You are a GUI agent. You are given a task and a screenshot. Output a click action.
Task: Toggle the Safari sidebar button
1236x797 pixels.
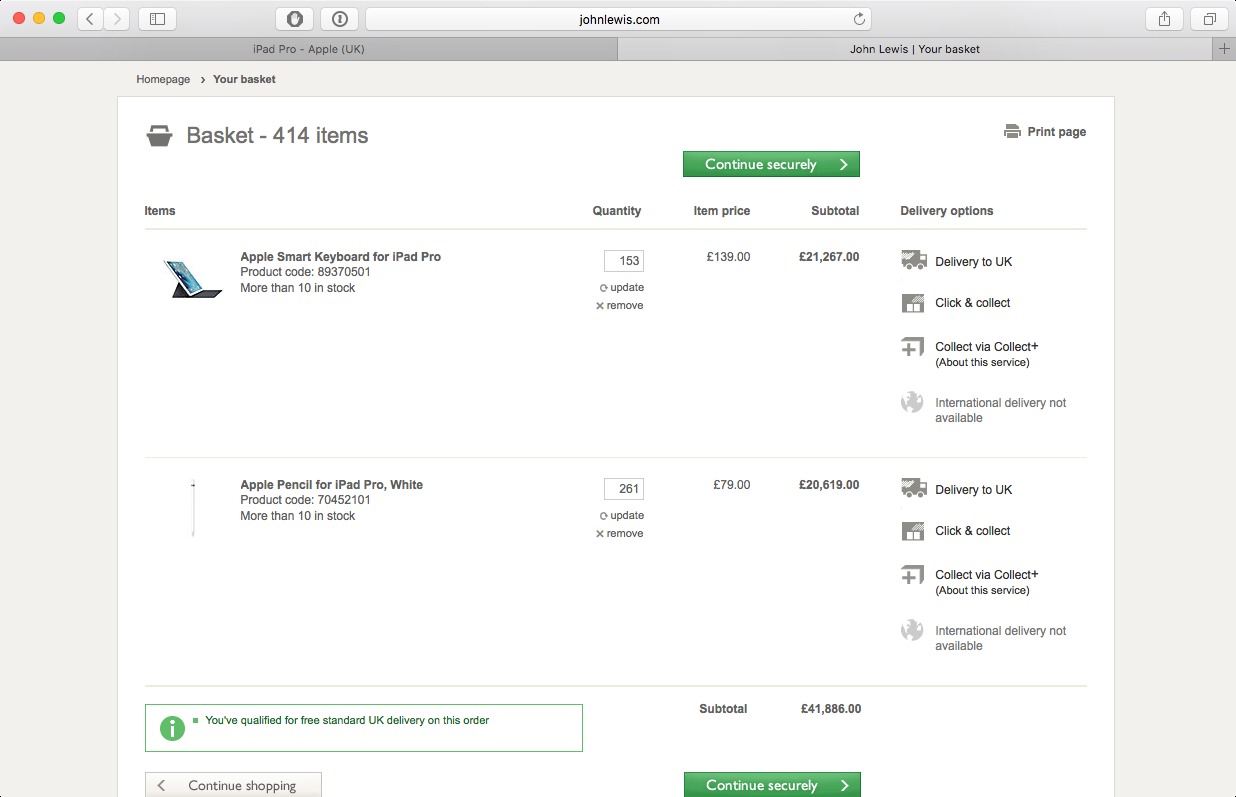157,19
